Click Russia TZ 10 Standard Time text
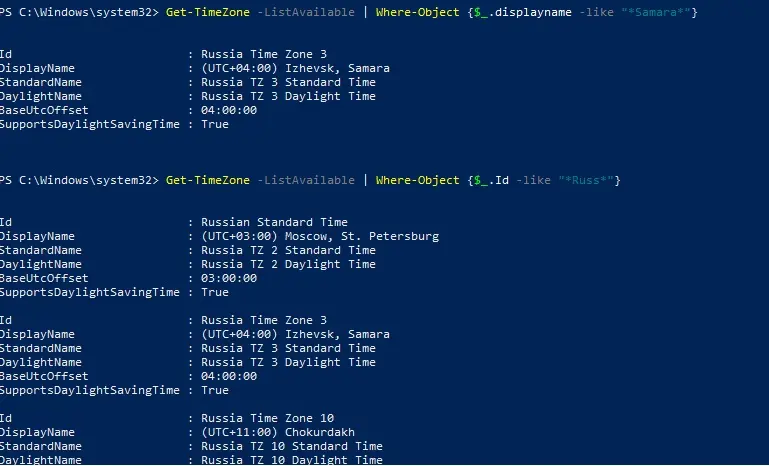This screenshot has height=466, width=769. click(292, 446)
